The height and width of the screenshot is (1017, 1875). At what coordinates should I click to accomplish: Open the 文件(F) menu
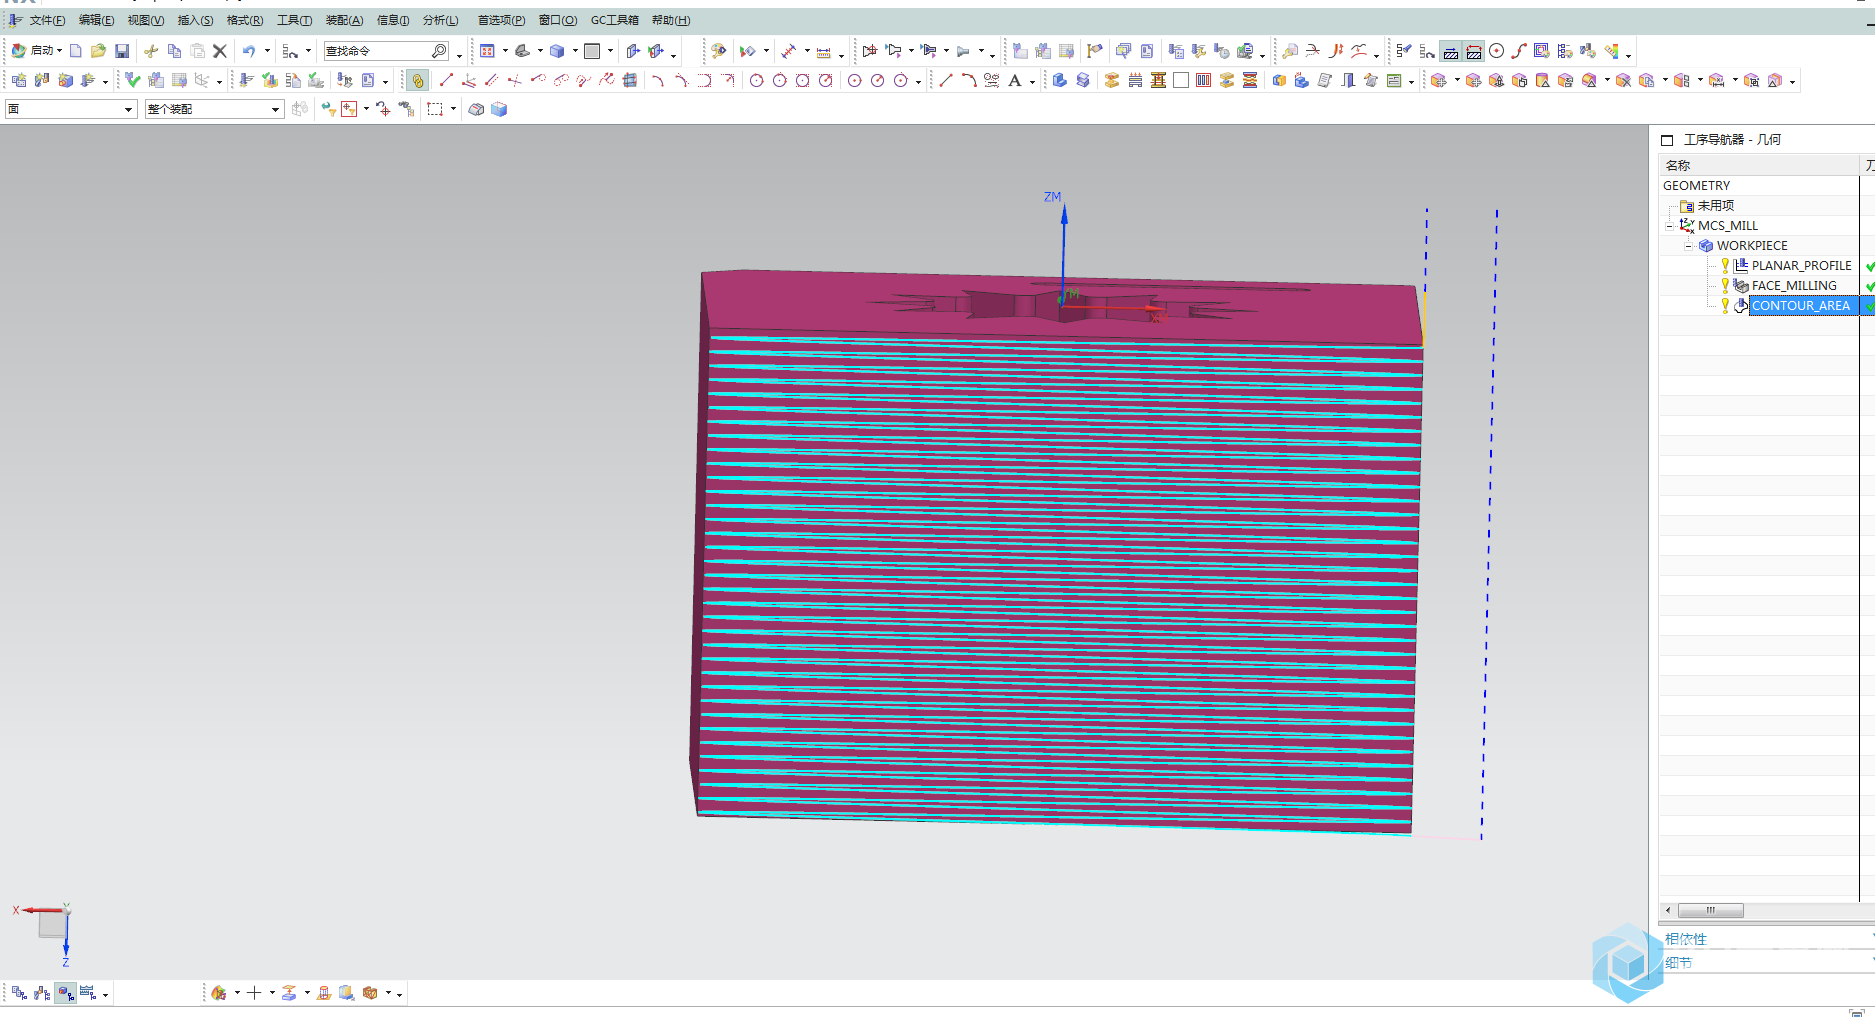[47, 20]
